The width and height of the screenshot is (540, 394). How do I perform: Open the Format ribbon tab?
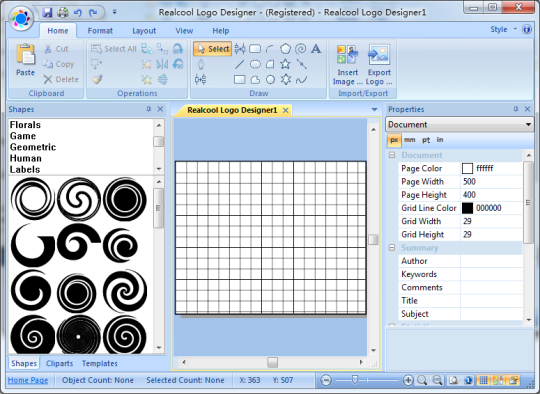[100, 31]
